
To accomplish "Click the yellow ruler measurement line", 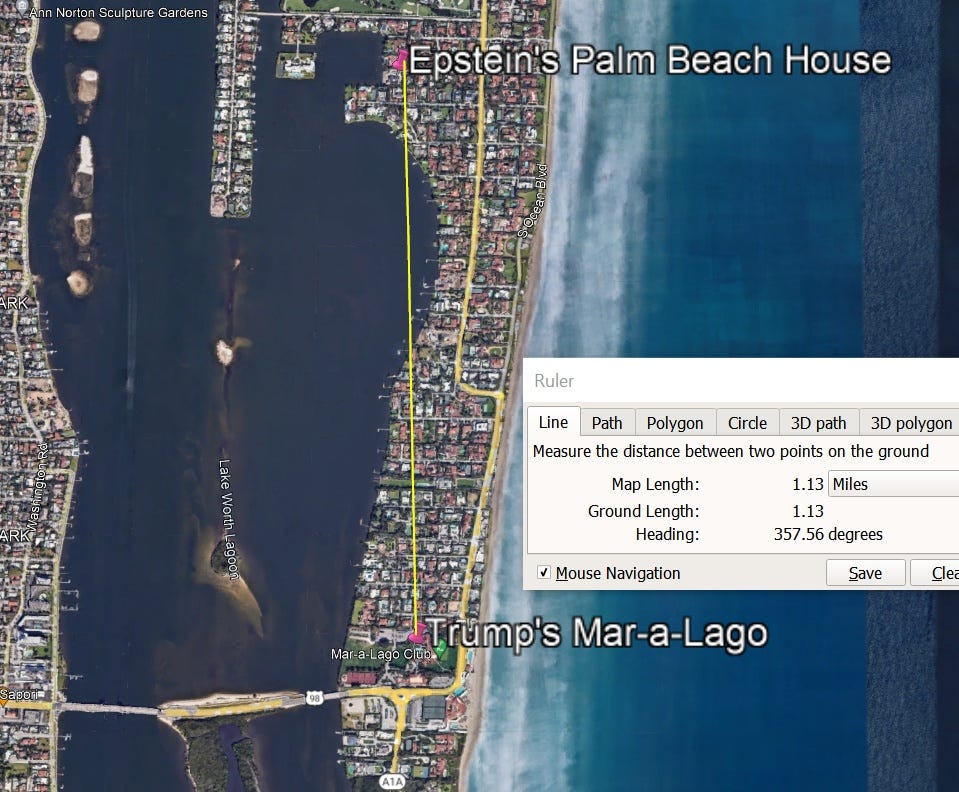I will coord(410,349).
